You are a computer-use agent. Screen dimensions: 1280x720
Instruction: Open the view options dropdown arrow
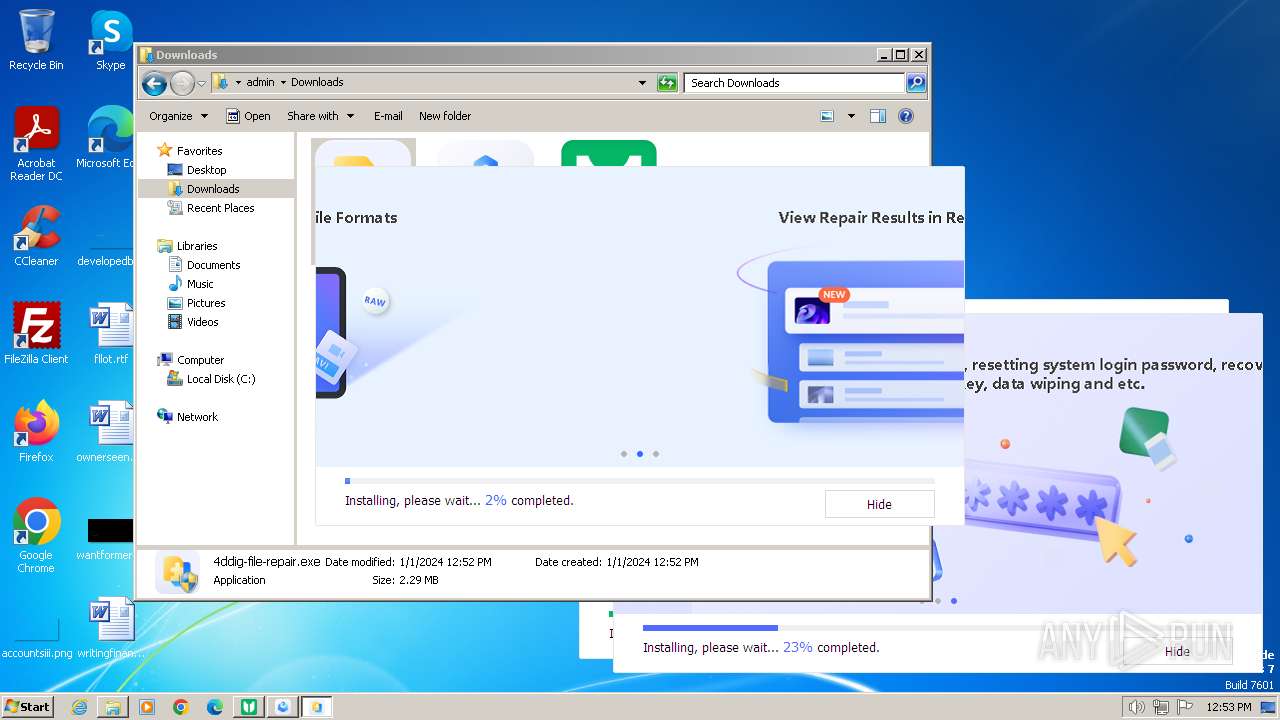[851, 116]
